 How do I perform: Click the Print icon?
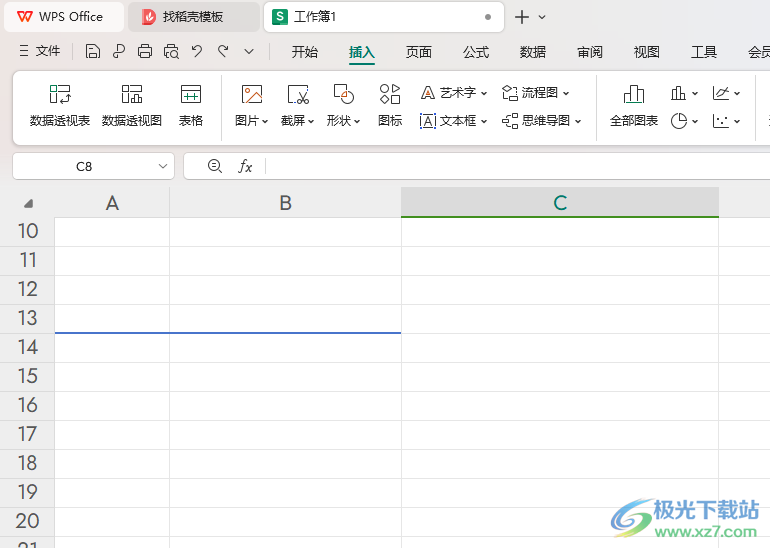[145, 51]
